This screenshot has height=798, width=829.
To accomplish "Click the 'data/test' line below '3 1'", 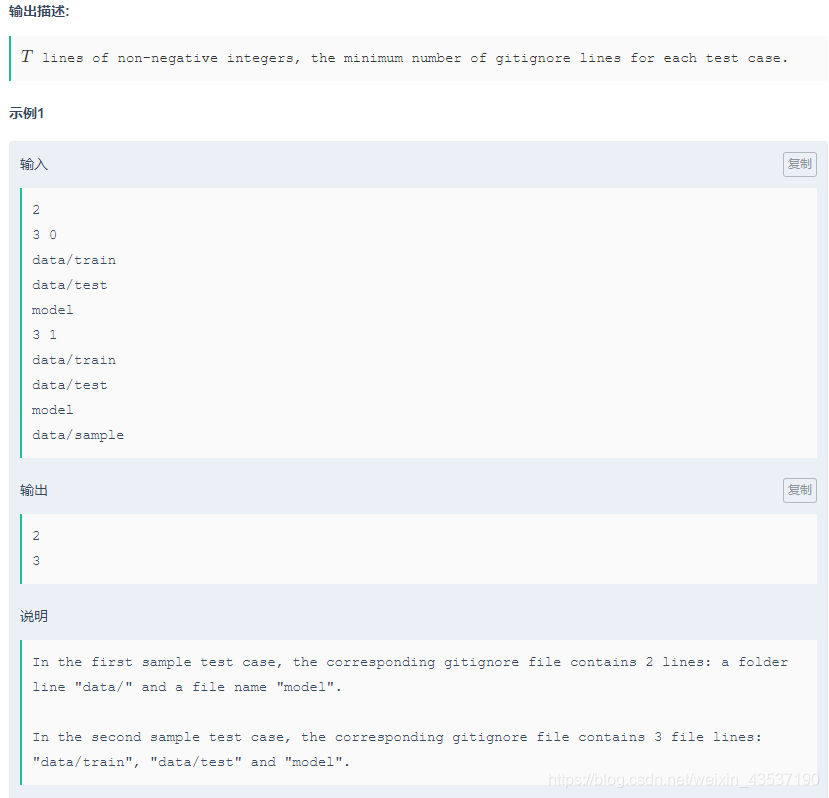I will pyautogui.click(x=70, y=385).
